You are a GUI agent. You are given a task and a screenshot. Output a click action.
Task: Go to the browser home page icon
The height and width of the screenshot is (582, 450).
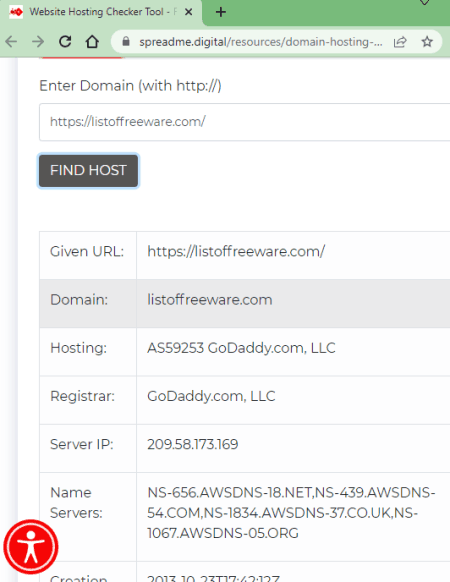(x=92, y=42)
